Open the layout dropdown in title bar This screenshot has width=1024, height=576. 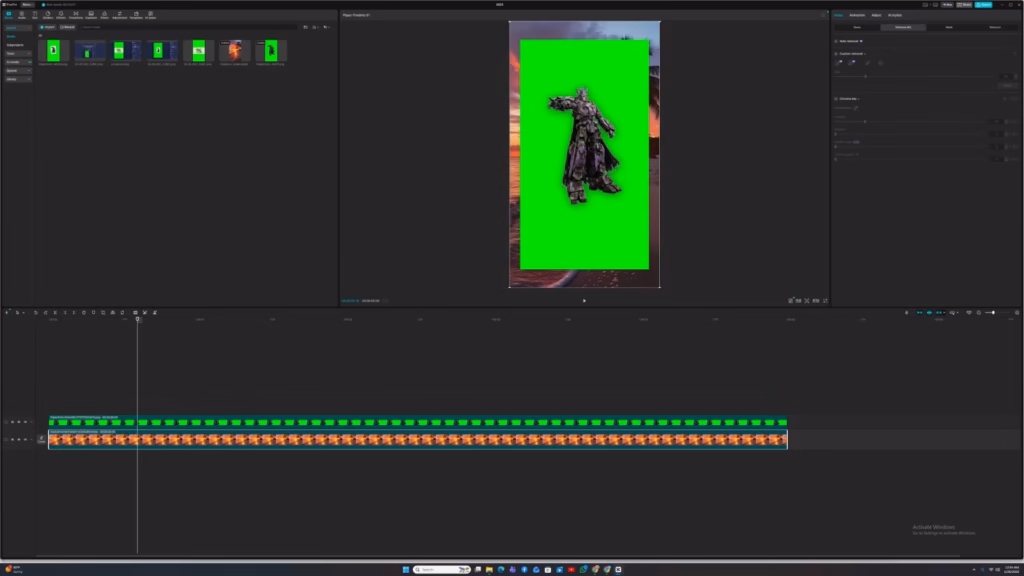926,5
